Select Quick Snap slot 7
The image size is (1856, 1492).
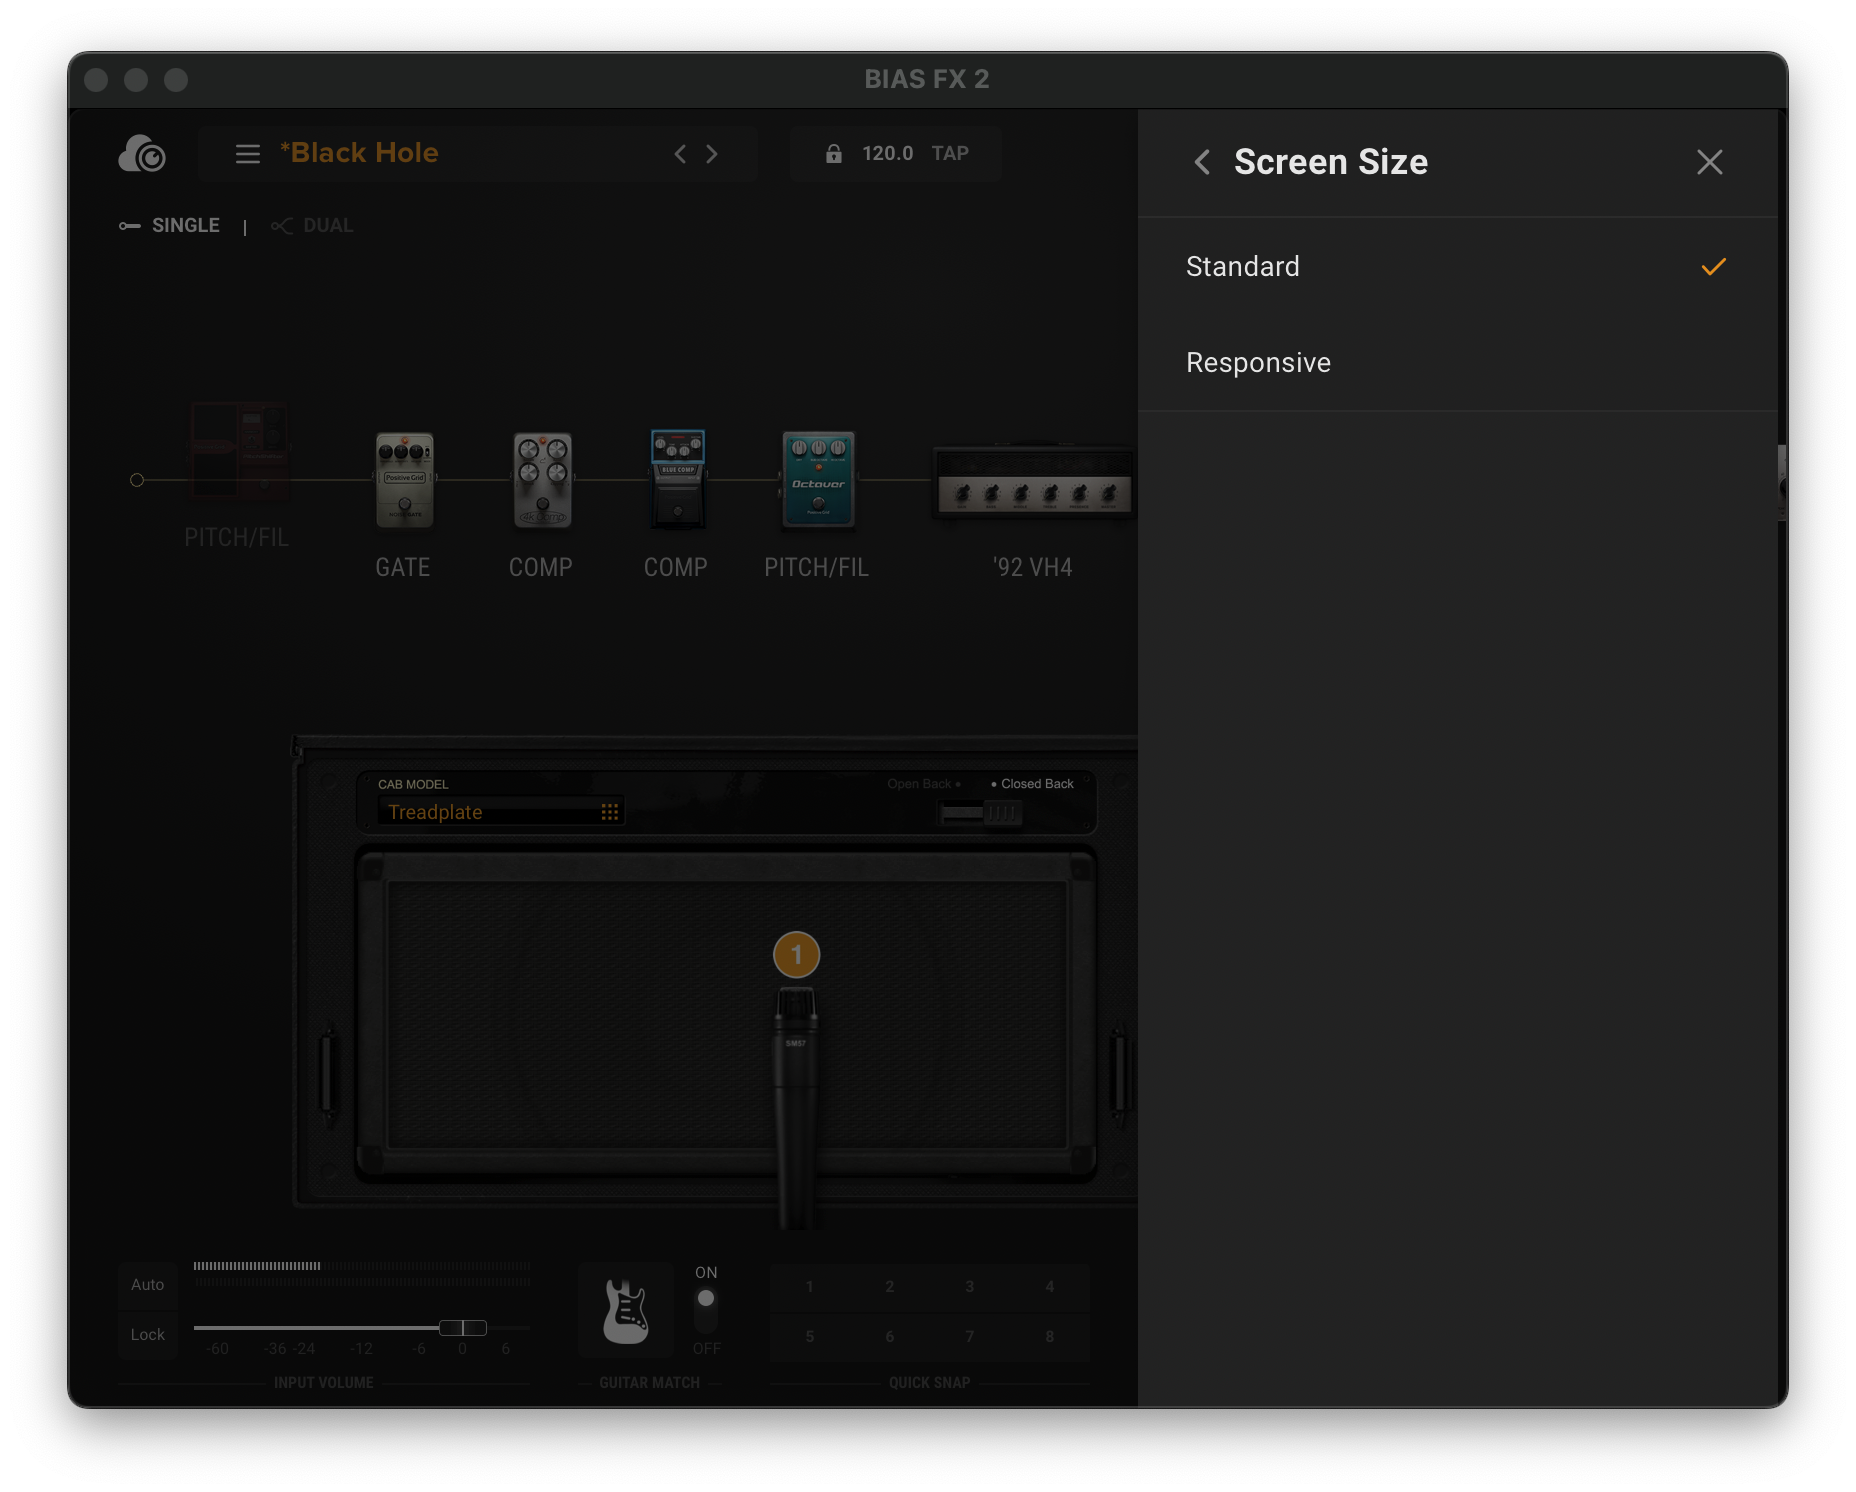pos(970,1337)
